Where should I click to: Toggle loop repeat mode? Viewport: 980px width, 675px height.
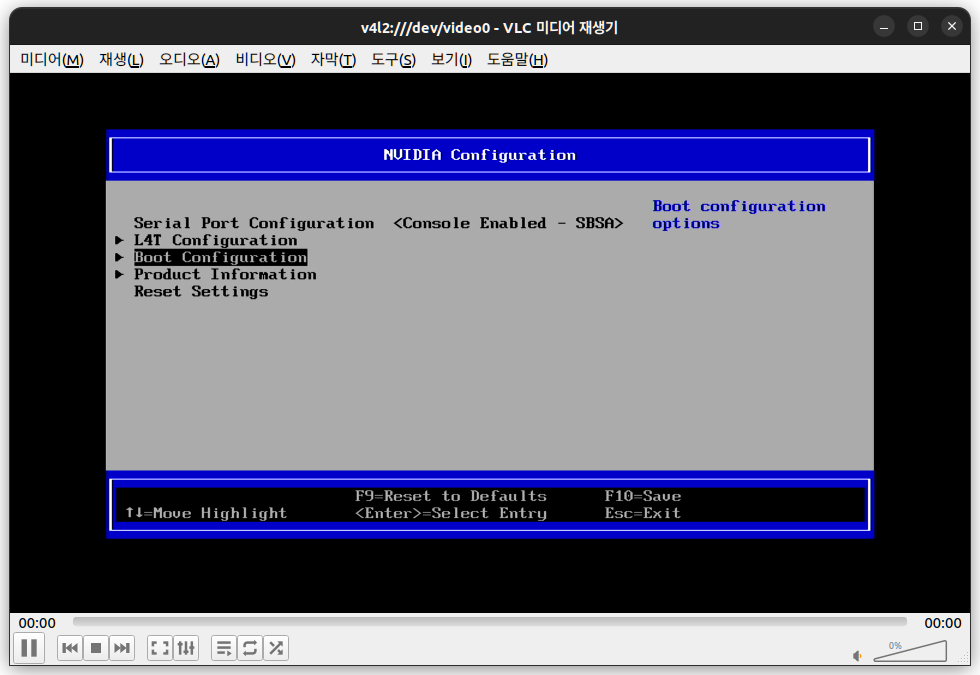click(x=250, y=648)
